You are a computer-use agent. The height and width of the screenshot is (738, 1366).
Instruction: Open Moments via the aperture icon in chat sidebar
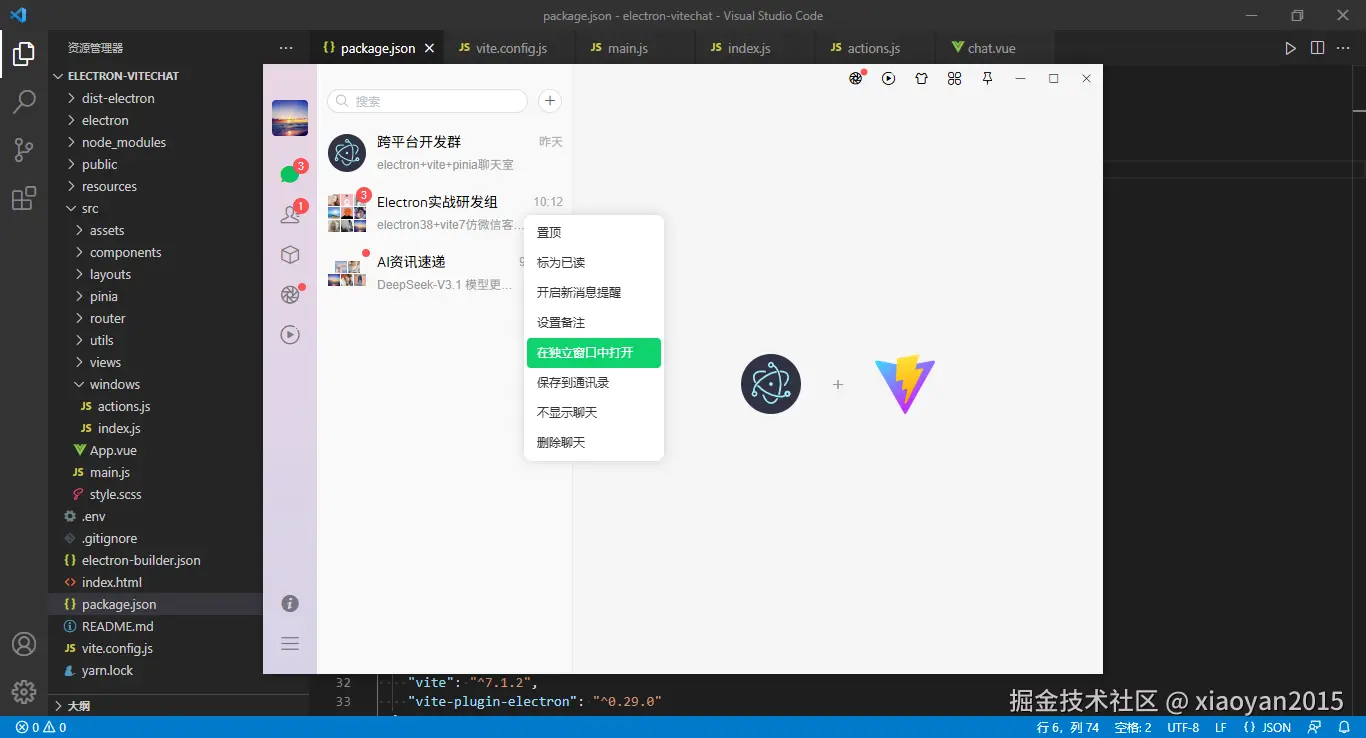(x=290, y=294)
